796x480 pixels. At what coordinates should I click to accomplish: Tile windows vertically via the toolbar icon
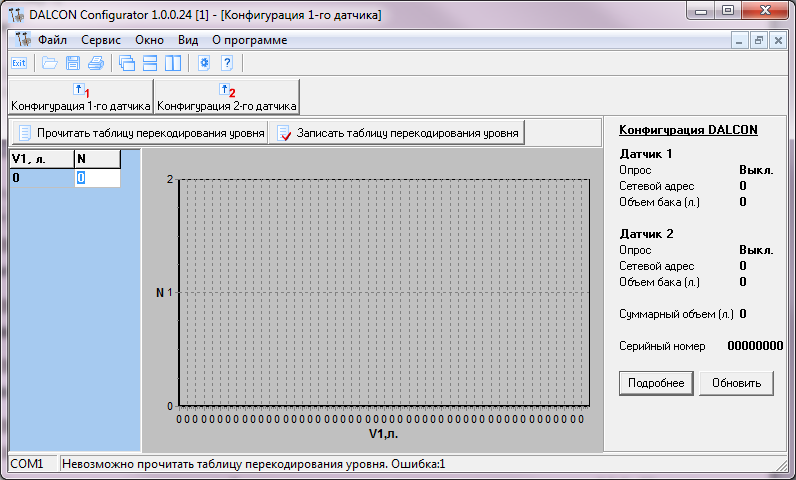(x=173, y=63)
